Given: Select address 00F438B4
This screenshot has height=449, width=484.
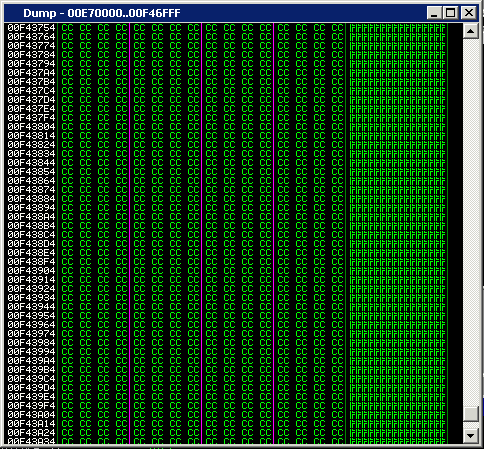Looking at the screenshot, I should point(31,226).
